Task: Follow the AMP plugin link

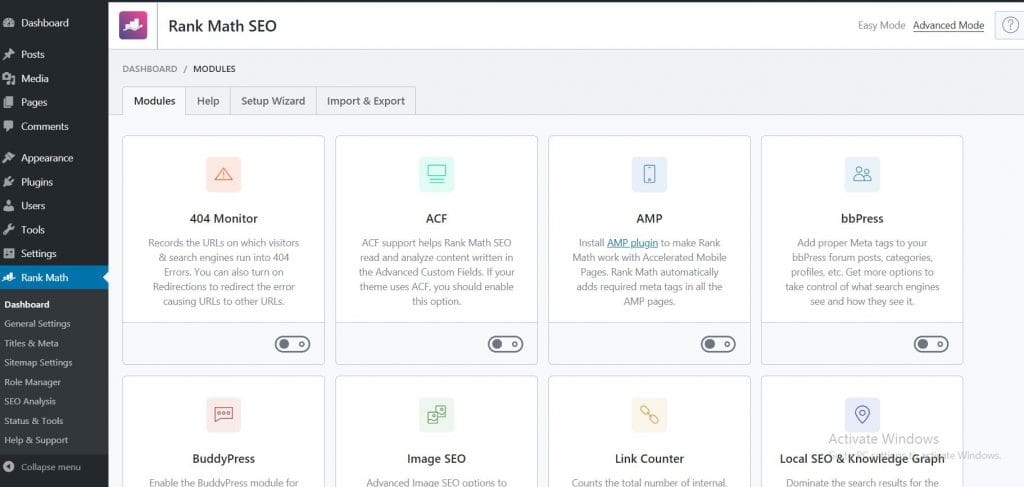Action: [x=634, y=243]
